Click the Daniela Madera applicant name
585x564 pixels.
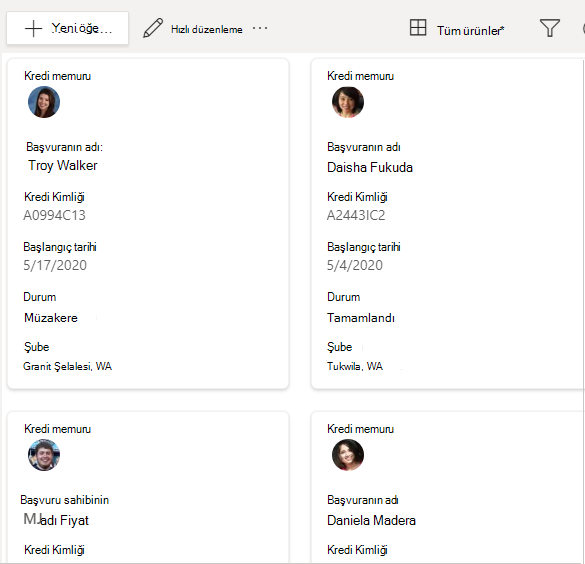pos(371,520)
